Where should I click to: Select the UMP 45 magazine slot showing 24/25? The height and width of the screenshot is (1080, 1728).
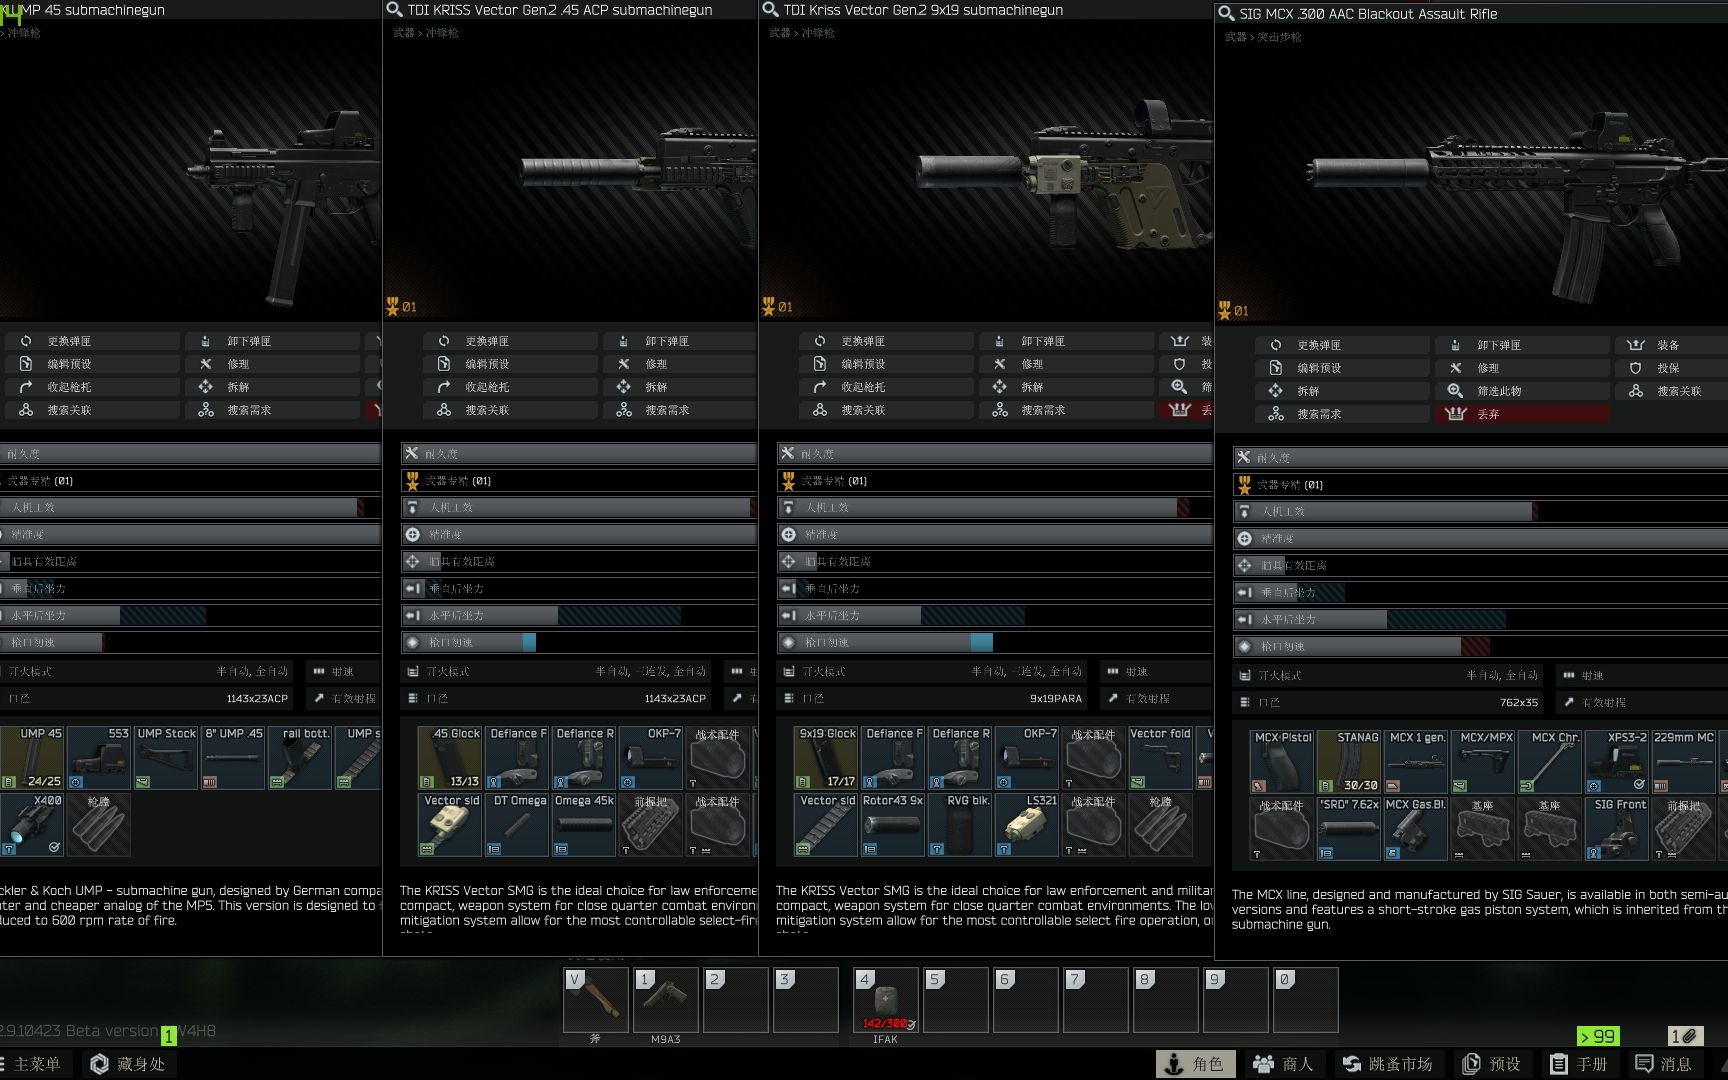click(x=32, y=757)
